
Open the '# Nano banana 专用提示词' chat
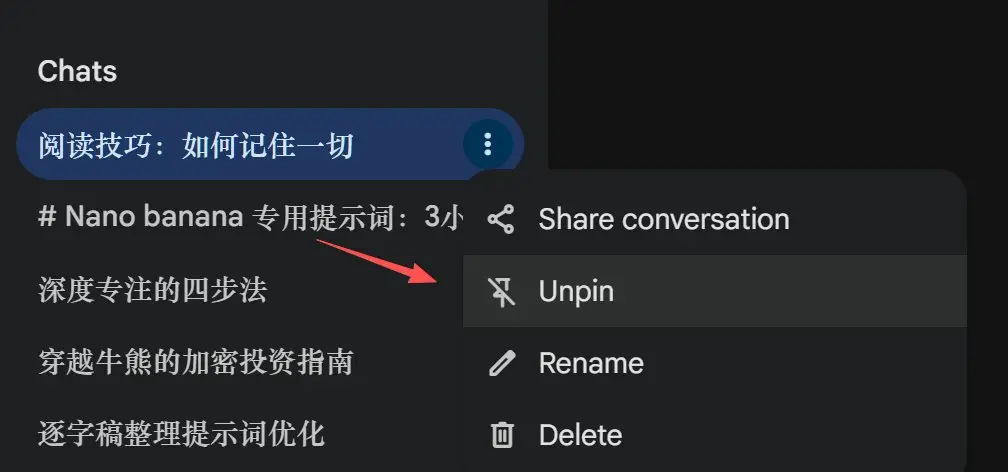[251, 217]
